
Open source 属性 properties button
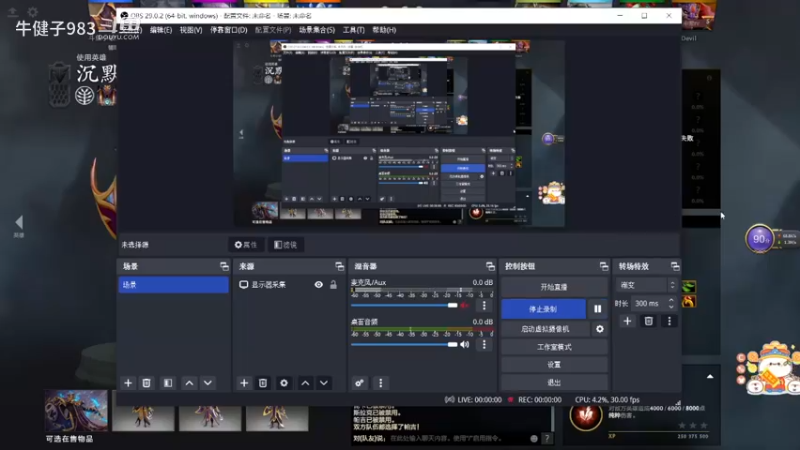pyautogui.click(x=245, y=245)
